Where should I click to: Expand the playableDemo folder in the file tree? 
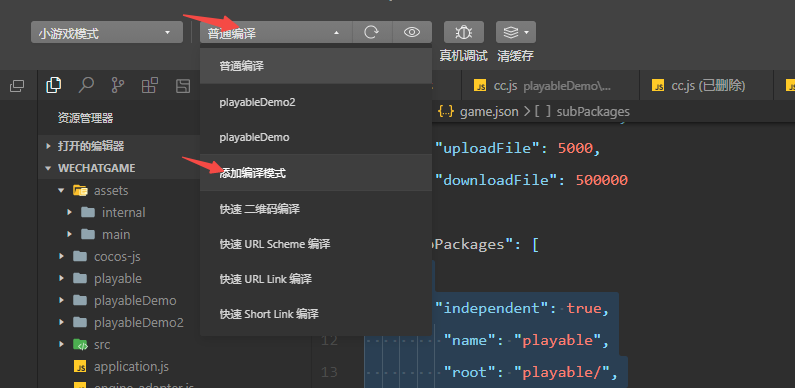61,300
